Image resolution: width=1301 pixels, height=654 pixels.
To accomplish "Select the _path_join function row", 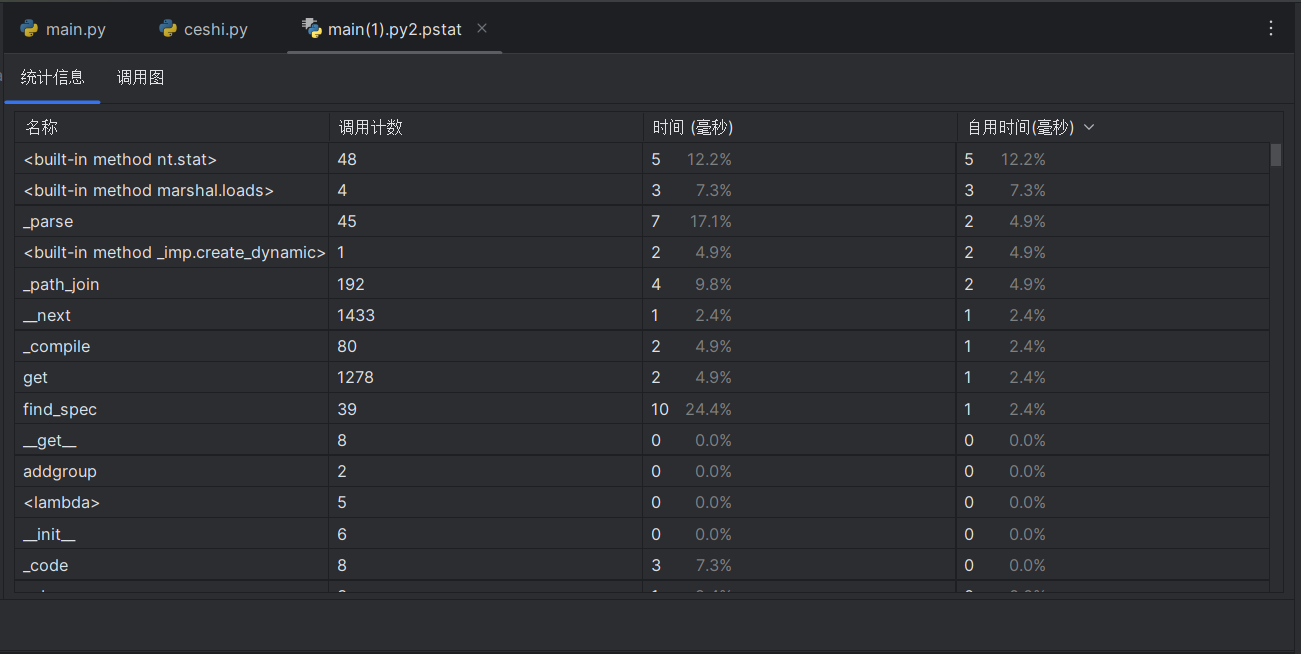I will [x=61, y=284].
